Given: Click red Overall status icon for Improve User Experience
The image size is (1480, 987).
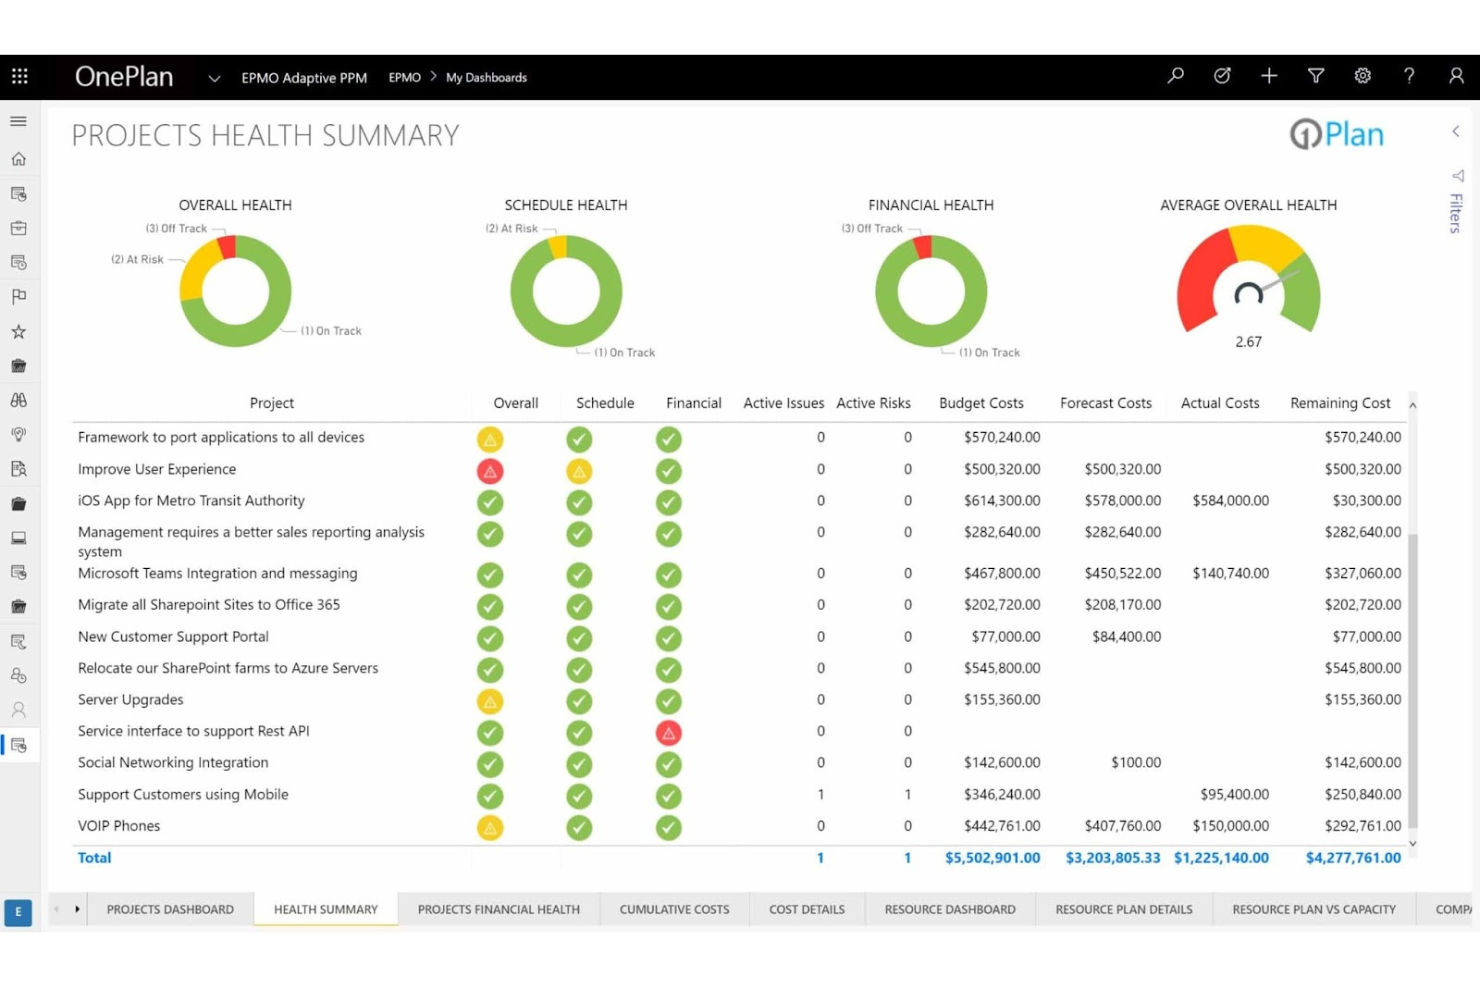Looking at the screenshot, I should [490, 471].
